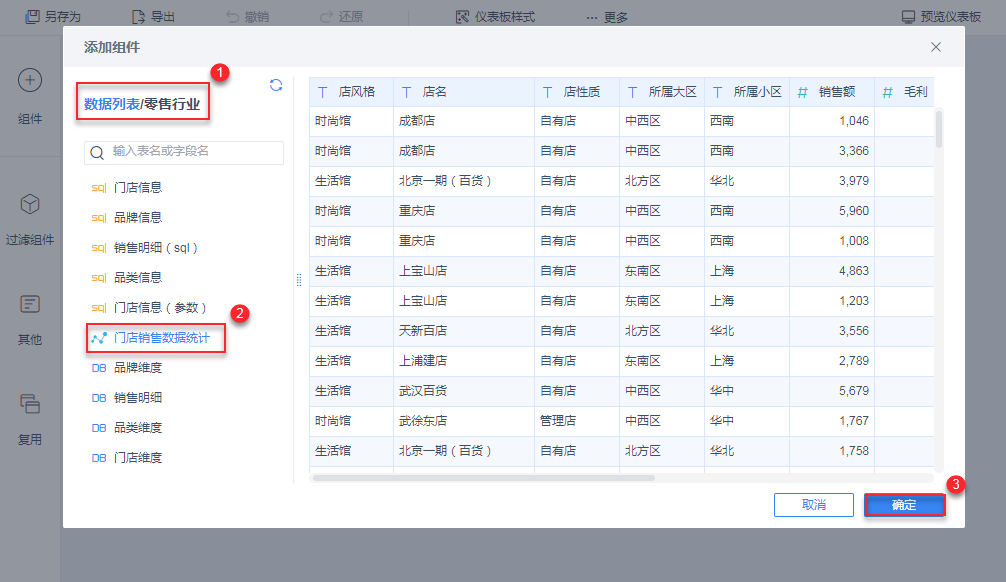
Task: Click the refresh icon beside data list breadcrumb
Action: (276, 85)
